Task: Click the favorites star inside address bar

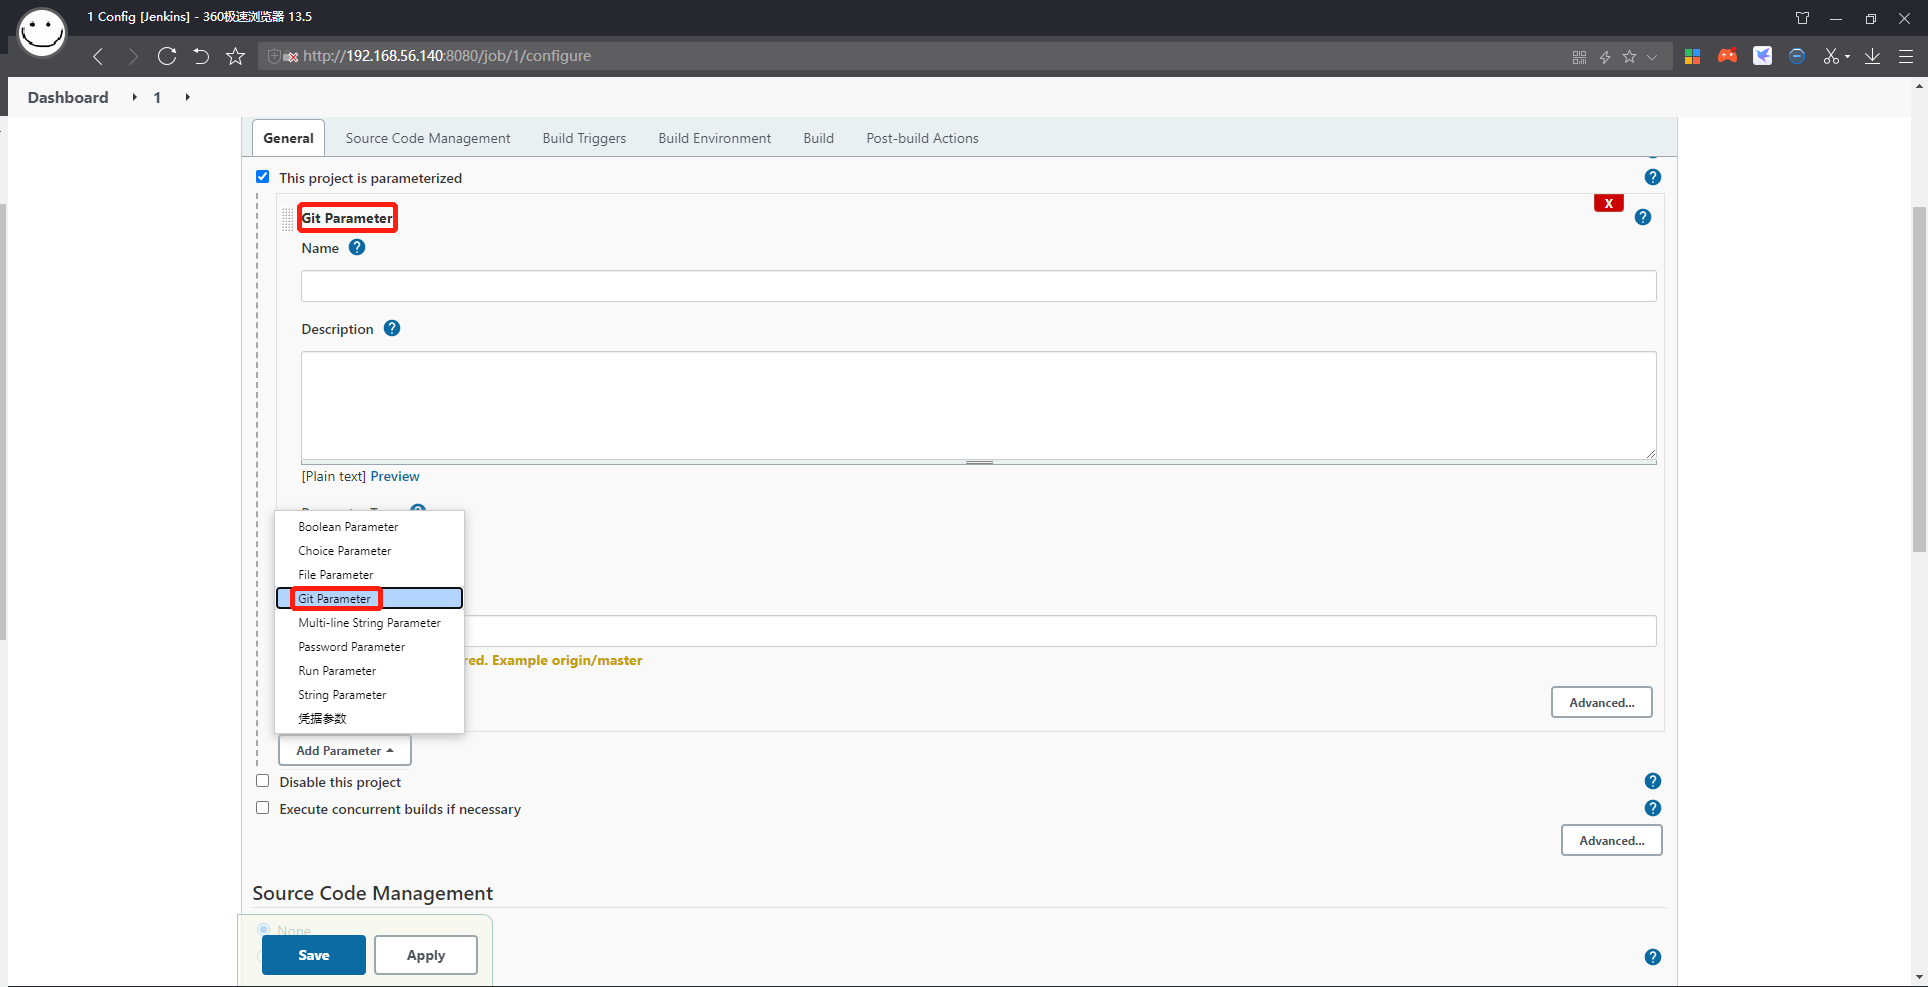Action: [x=1630, y=57]
